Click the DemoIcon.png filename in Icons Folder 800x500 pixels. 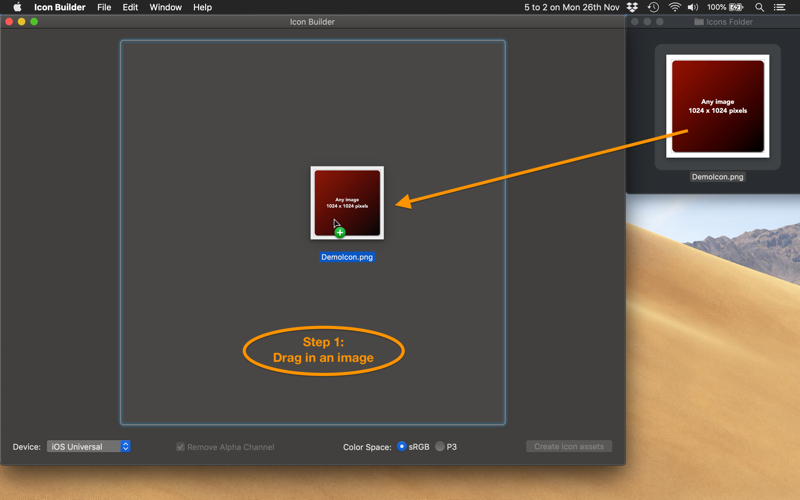pyautogui.click(x=717, y=177)
